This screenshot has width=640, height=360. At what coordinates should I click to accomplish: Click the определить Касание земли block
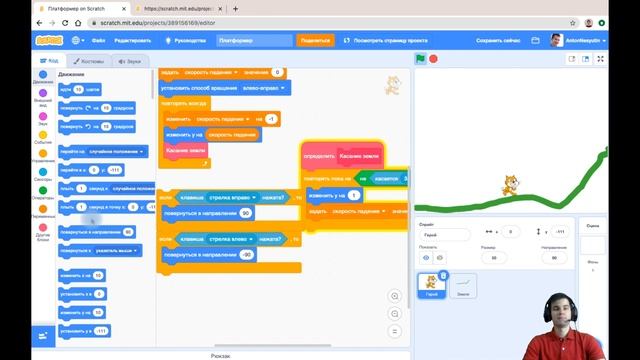tap(342, 155)
